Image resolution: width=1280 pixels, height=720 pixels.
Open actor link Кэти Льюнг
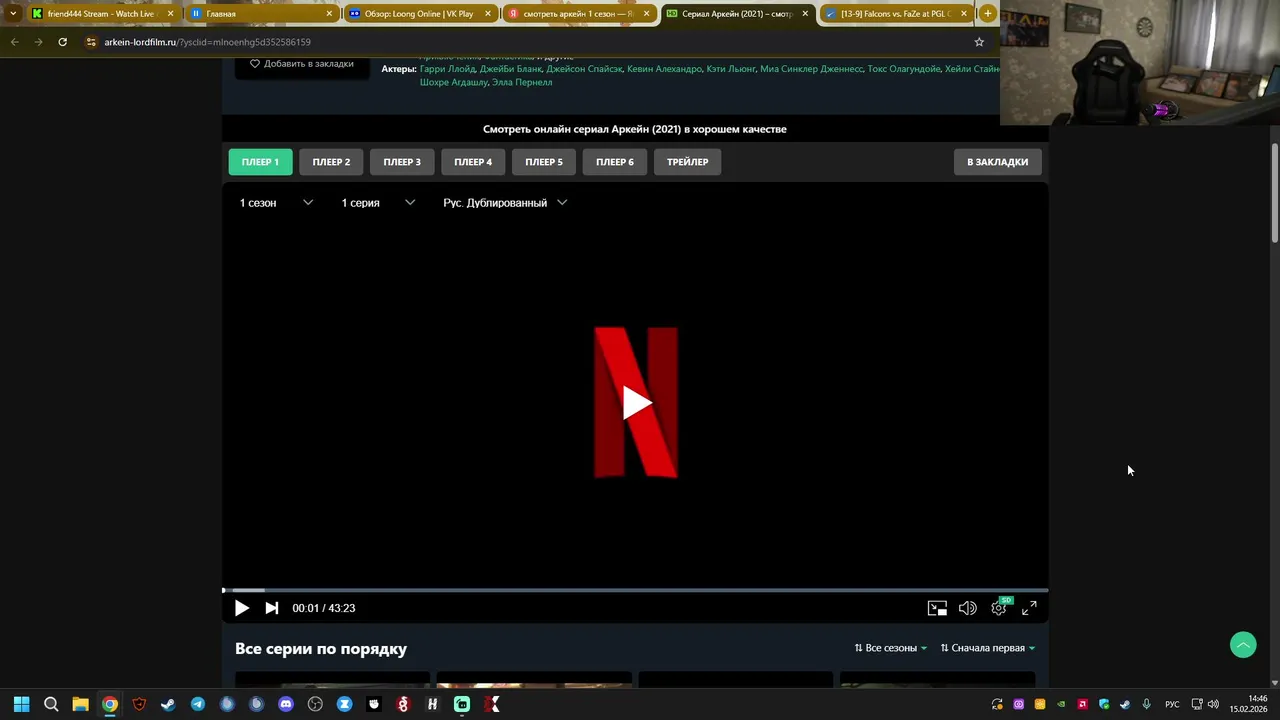click(x=731, y=69)
